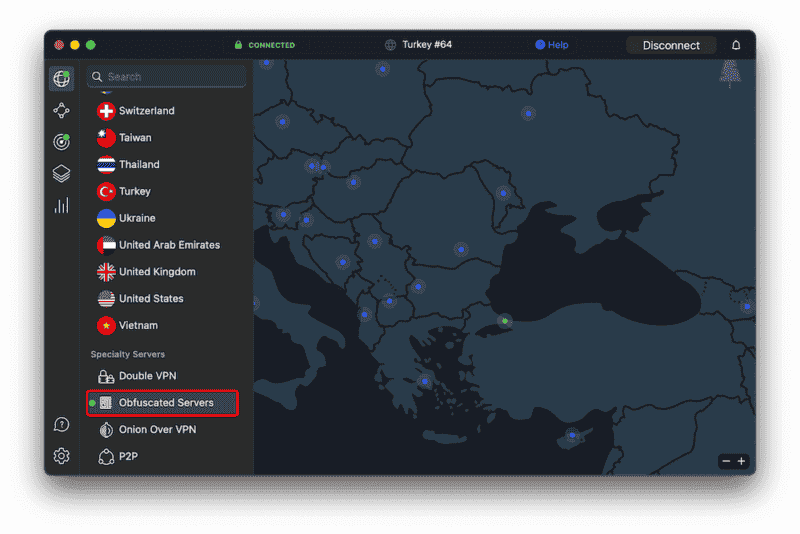Click the Christmas tree icon on map
The width and height of the screenshot is (800, 534).
(x=730, y=73)
